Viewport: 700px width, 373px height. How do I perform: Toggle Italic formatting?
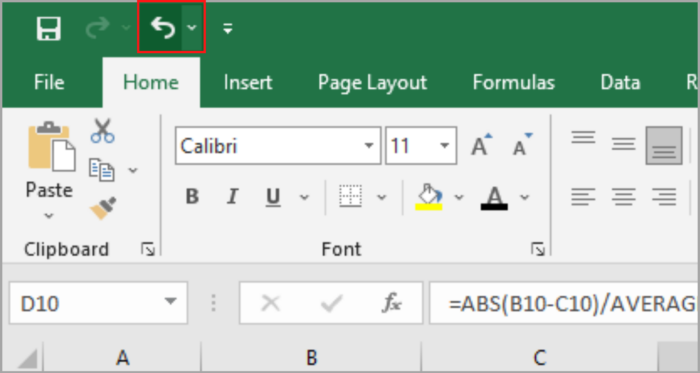(232, 196)
